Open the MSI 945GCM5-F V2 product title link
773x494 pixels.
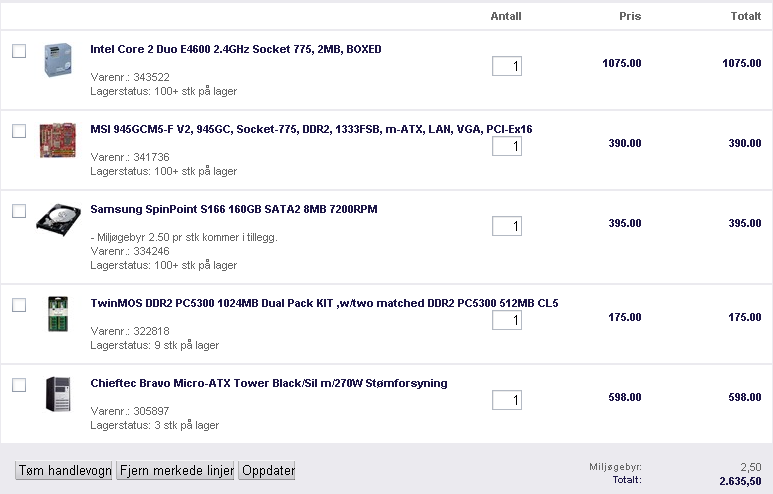pyautogui.click(x=311, y=129)
